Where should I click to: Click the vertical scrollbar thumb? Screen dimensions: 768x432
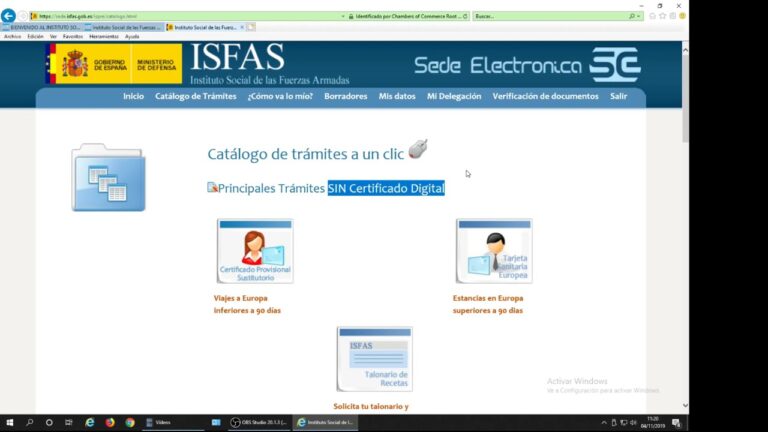[x=685, y=98]
